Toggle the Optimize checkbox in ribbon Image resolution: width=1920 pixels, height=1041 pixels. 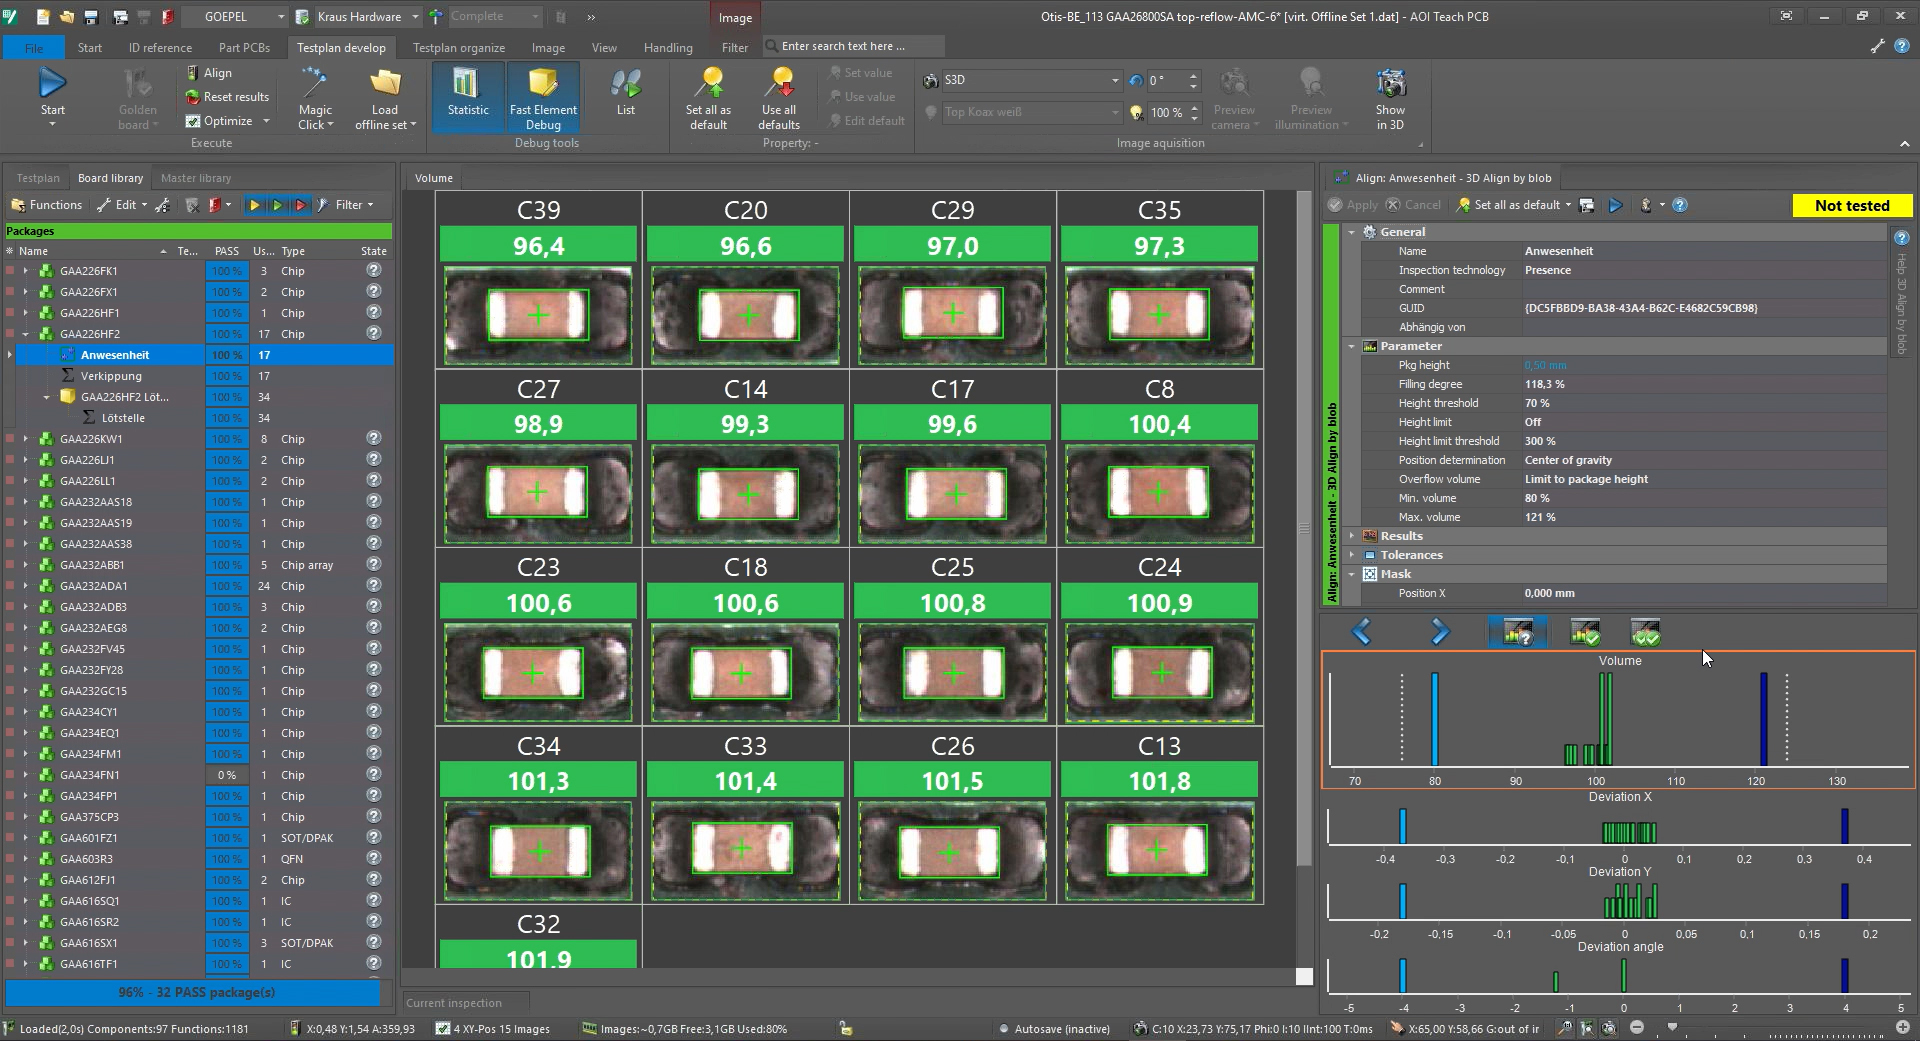(194, 121)
